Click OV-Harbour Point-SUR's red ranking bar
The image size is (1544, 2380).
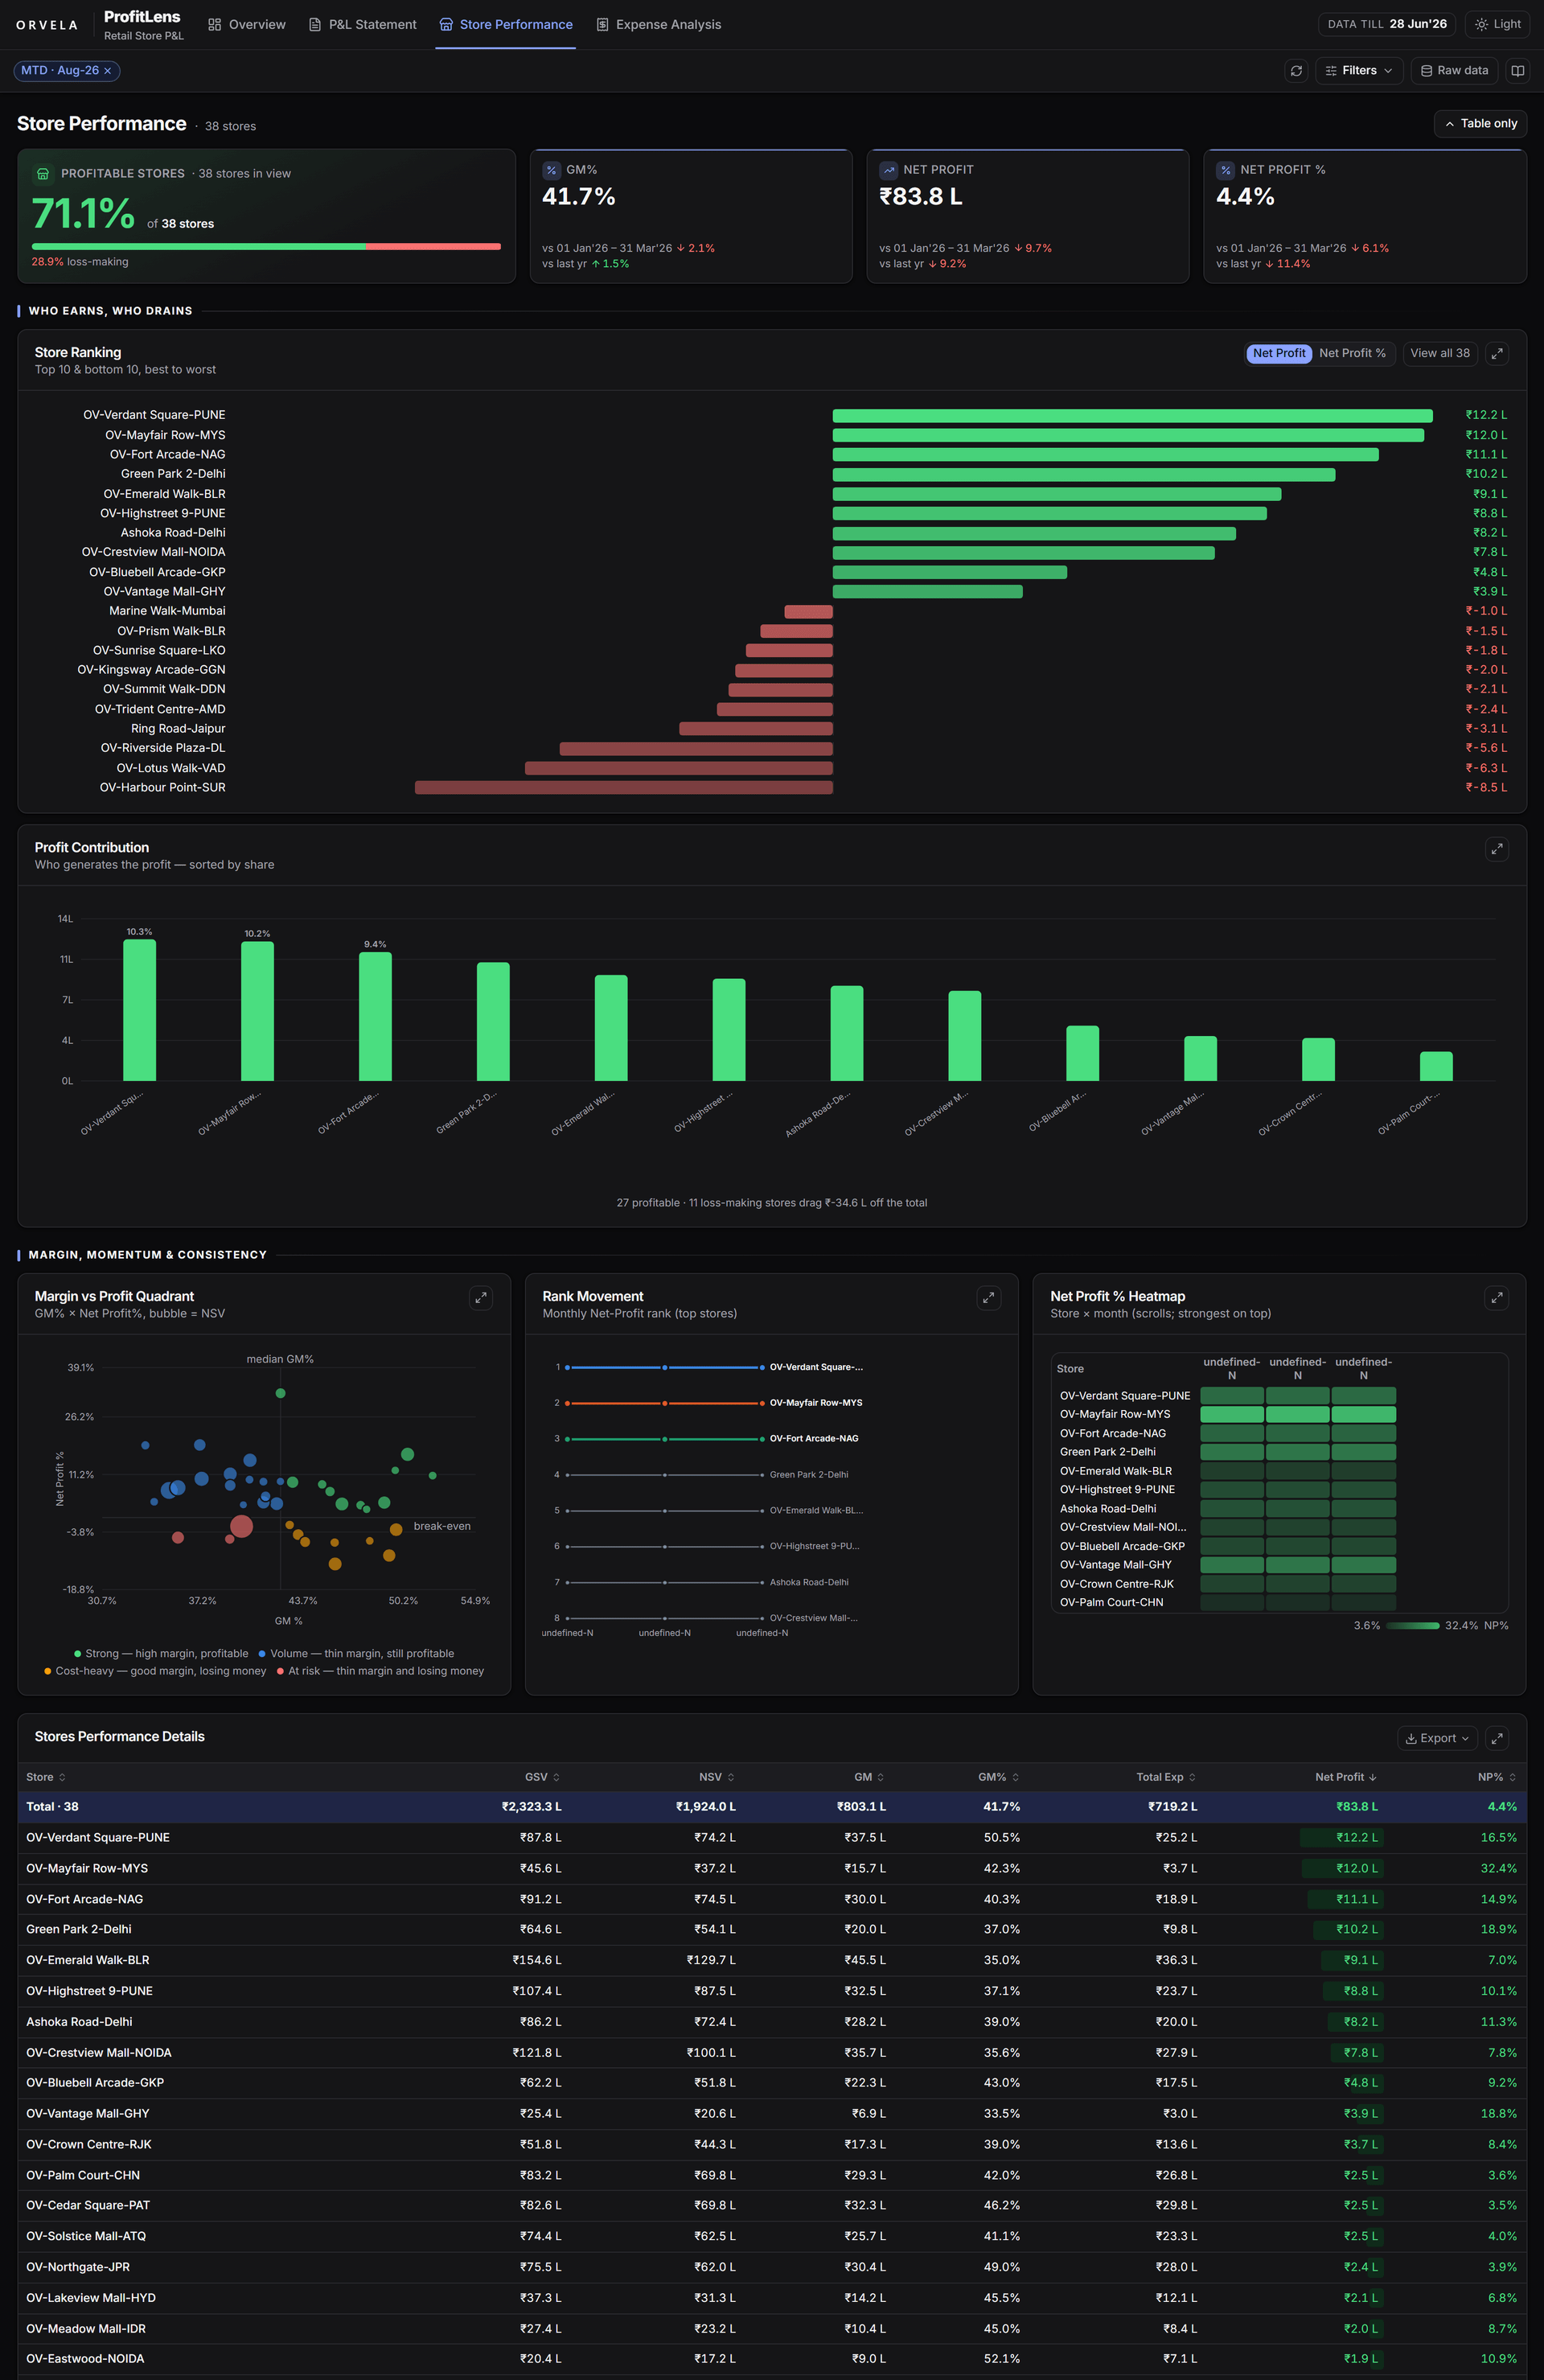pyautogui.click(x=624, y=788)
